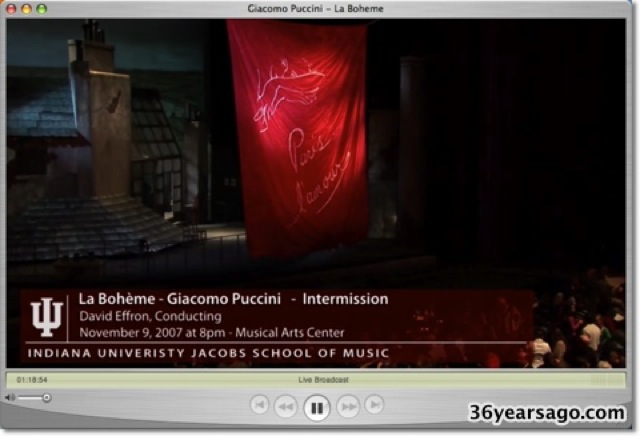Adjust the volume slider knob
The image size is (640, 436).
pyautogui.click(x=47, y=397)
